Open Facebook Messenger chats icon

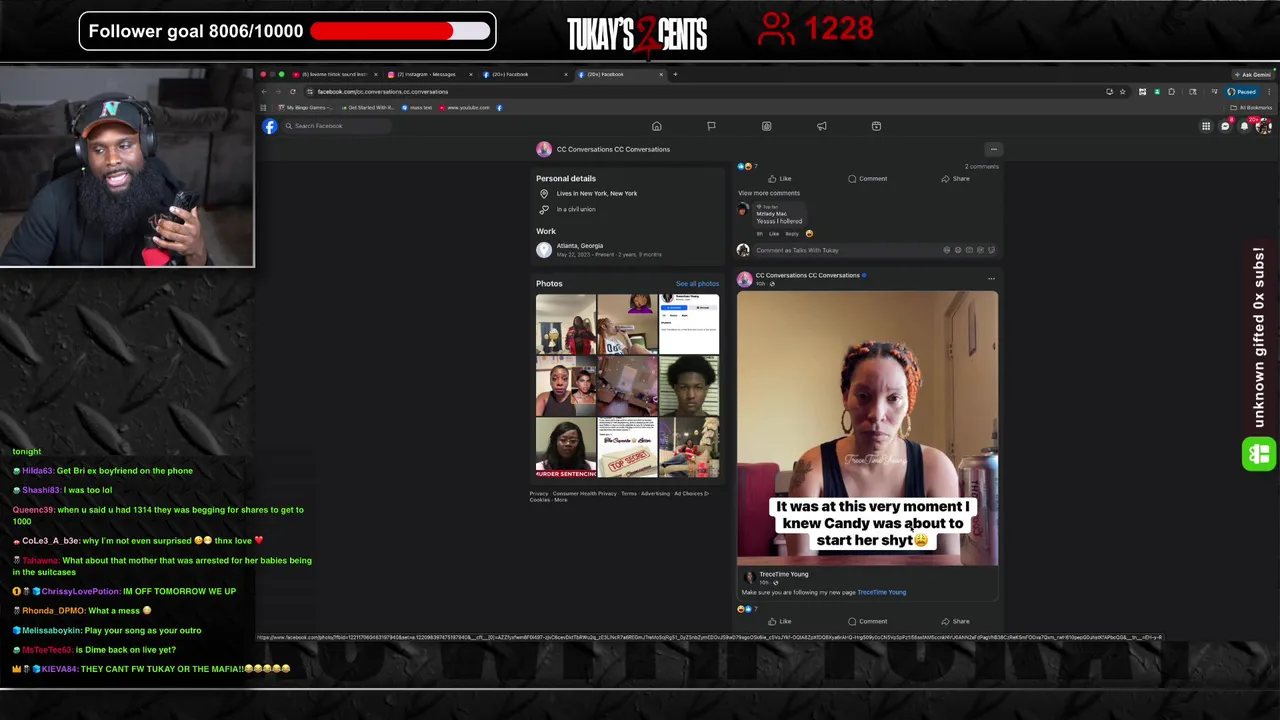pos(1225,126)
